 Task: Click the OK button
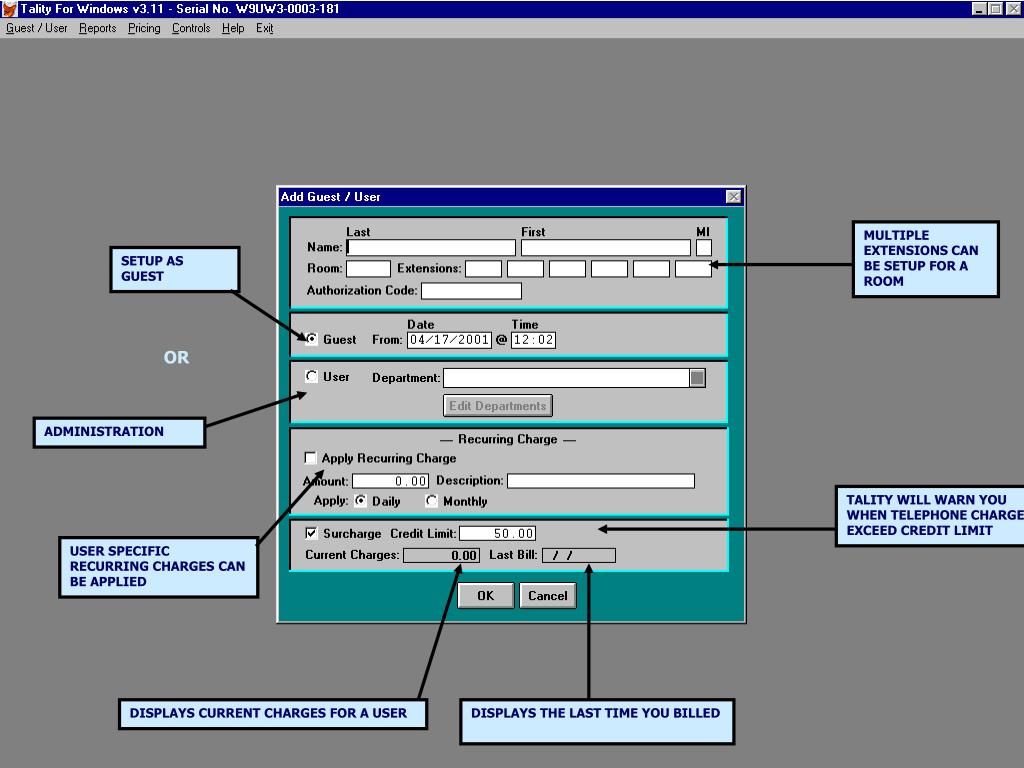point(485,596)
